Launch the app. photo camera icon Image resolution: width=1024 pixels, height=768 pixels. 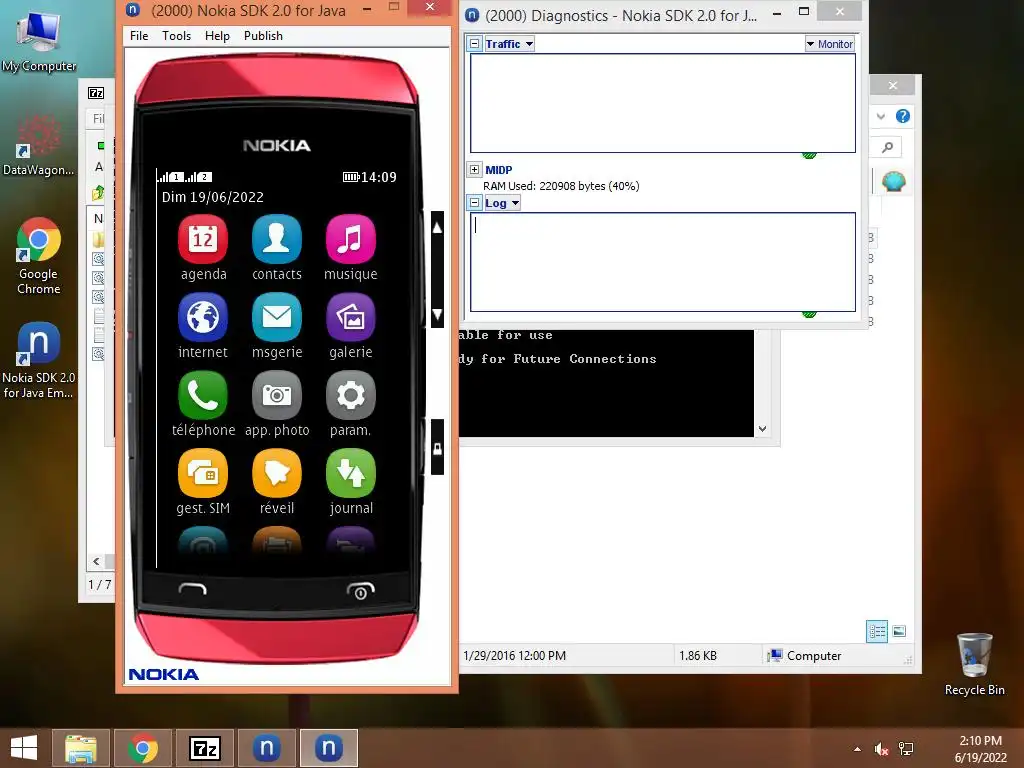276,395
